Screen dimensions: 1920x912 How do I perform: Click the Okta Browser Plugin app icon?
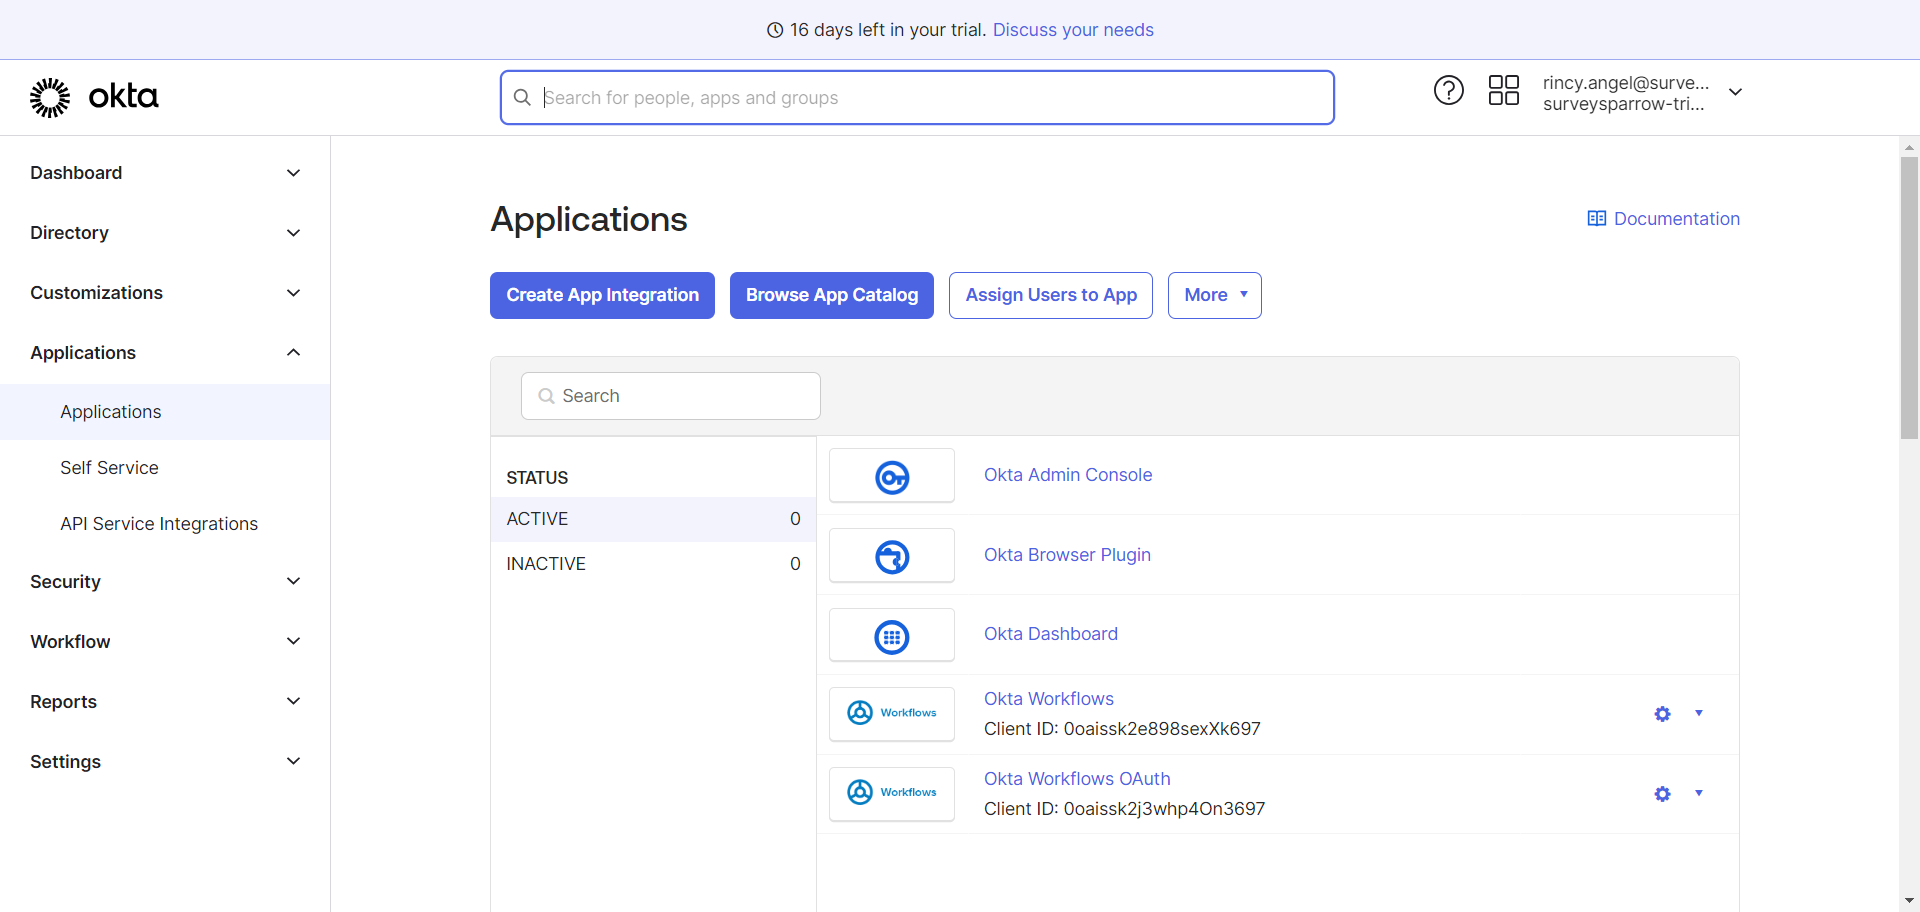892,556
